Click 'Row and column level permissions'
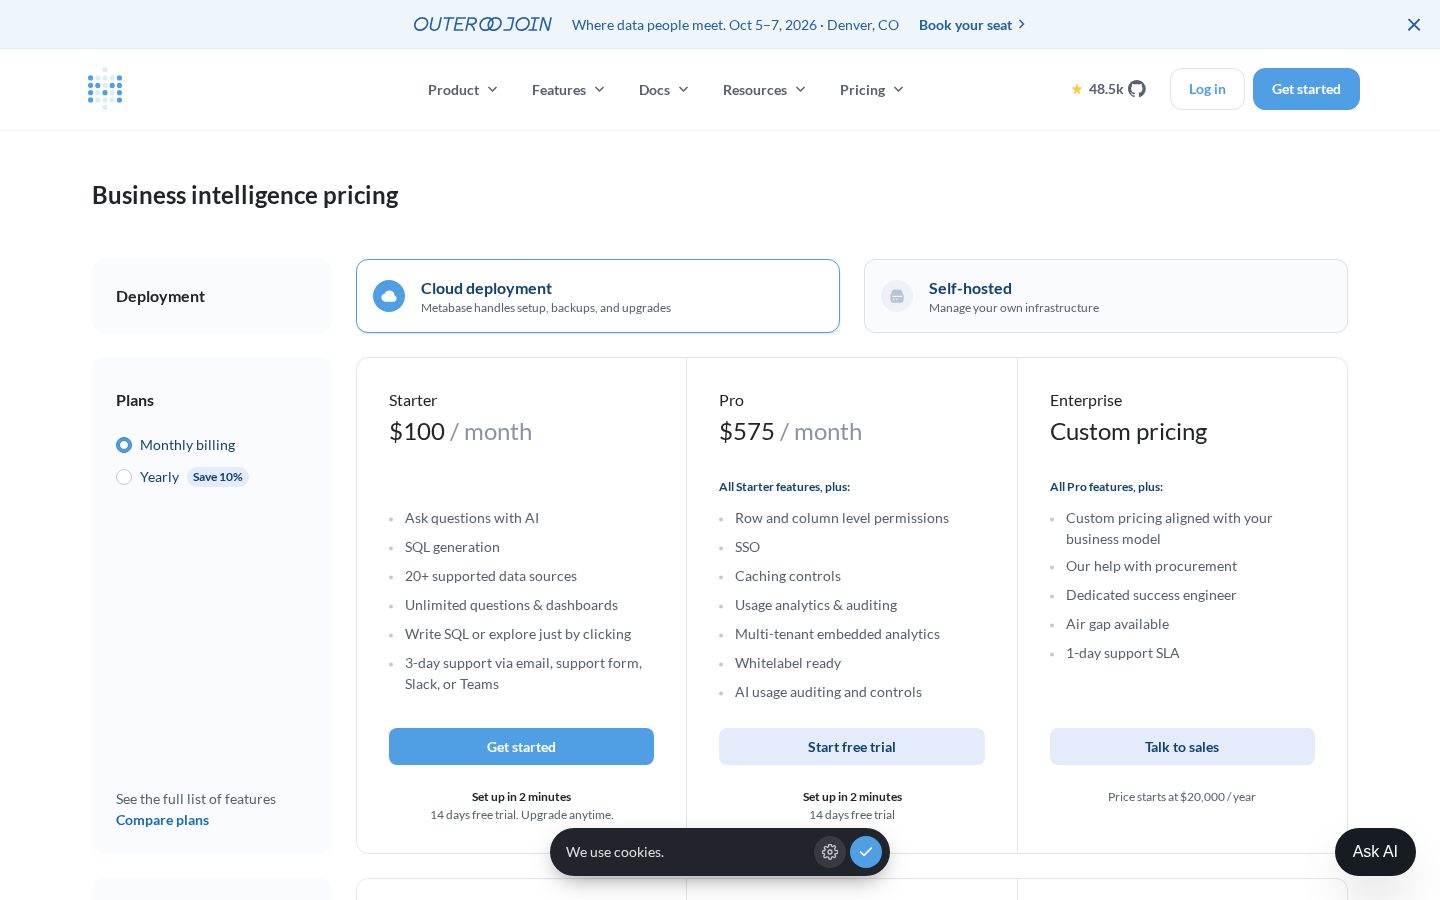The width and height of the screenshot is (1440, 900). point(842,518)
